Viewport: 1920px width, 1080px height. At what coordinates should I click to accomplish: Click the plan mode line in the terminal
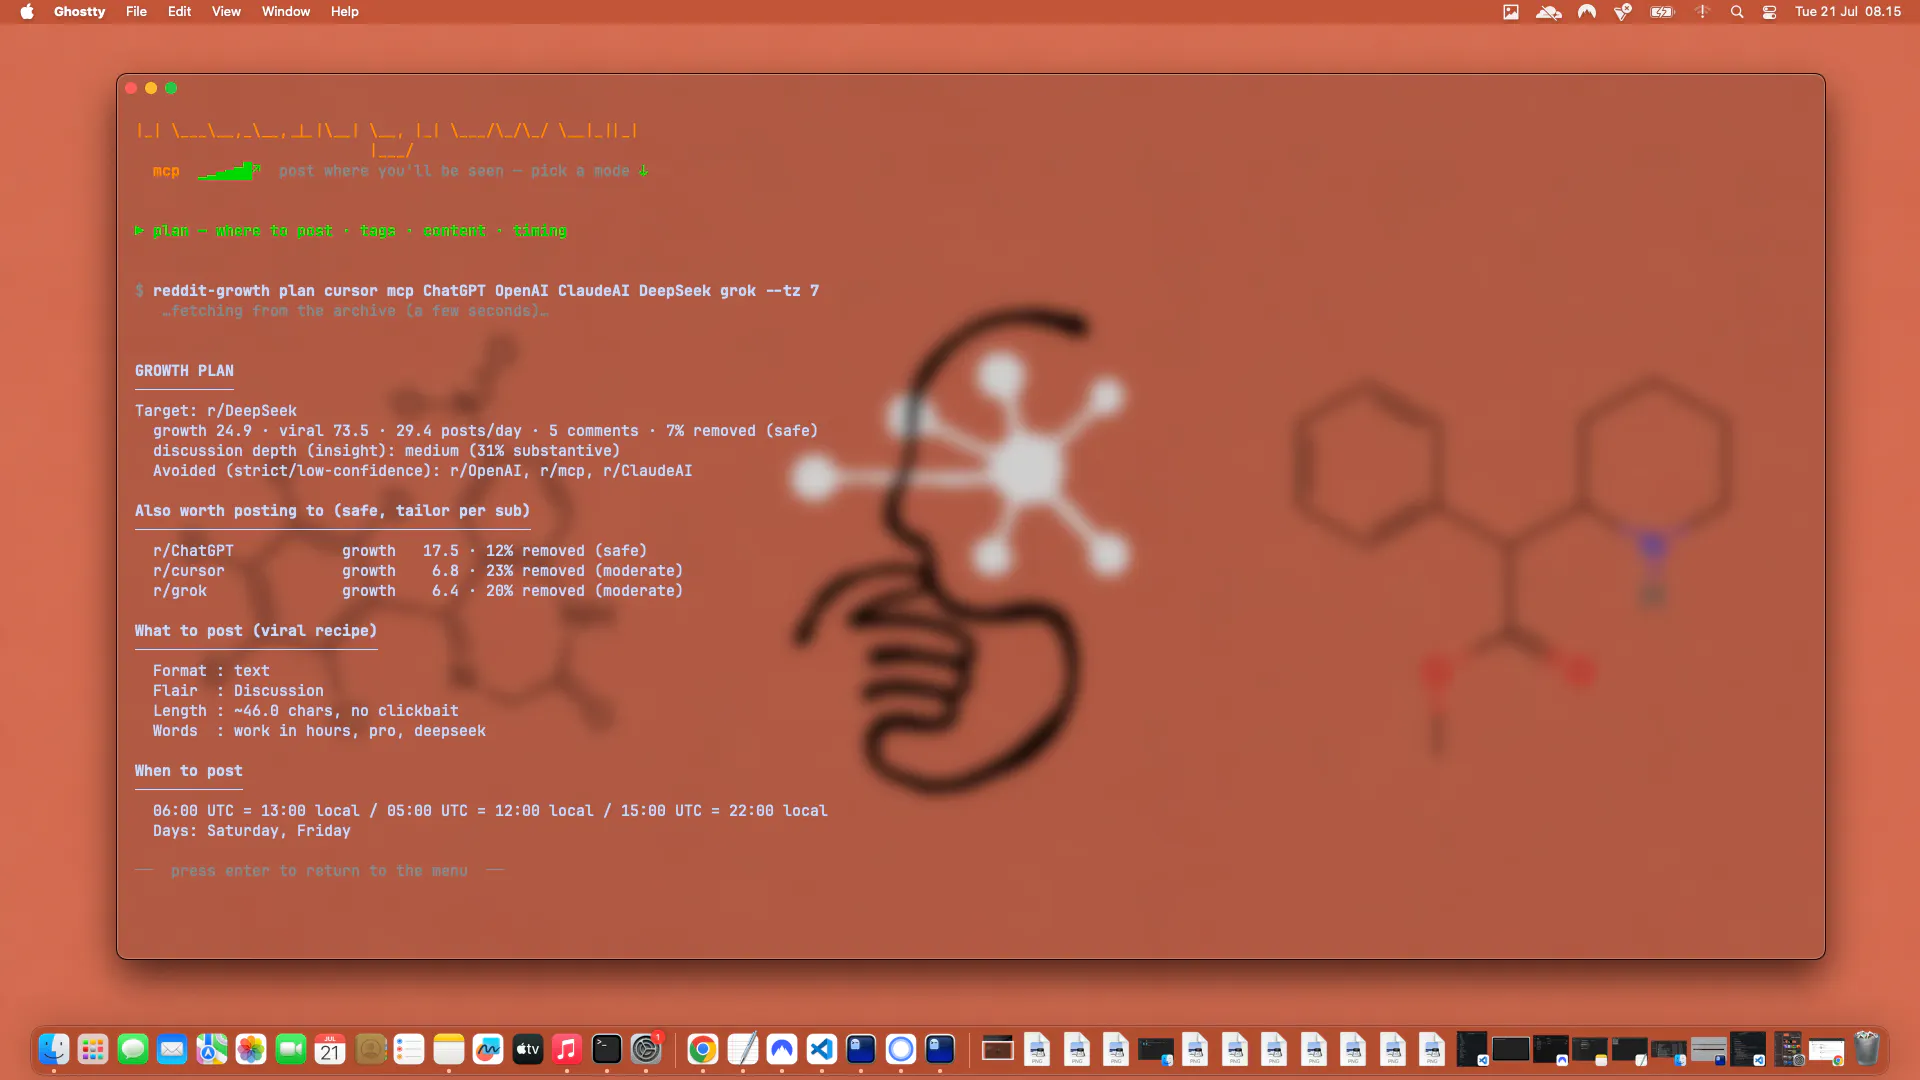(351, 231)
